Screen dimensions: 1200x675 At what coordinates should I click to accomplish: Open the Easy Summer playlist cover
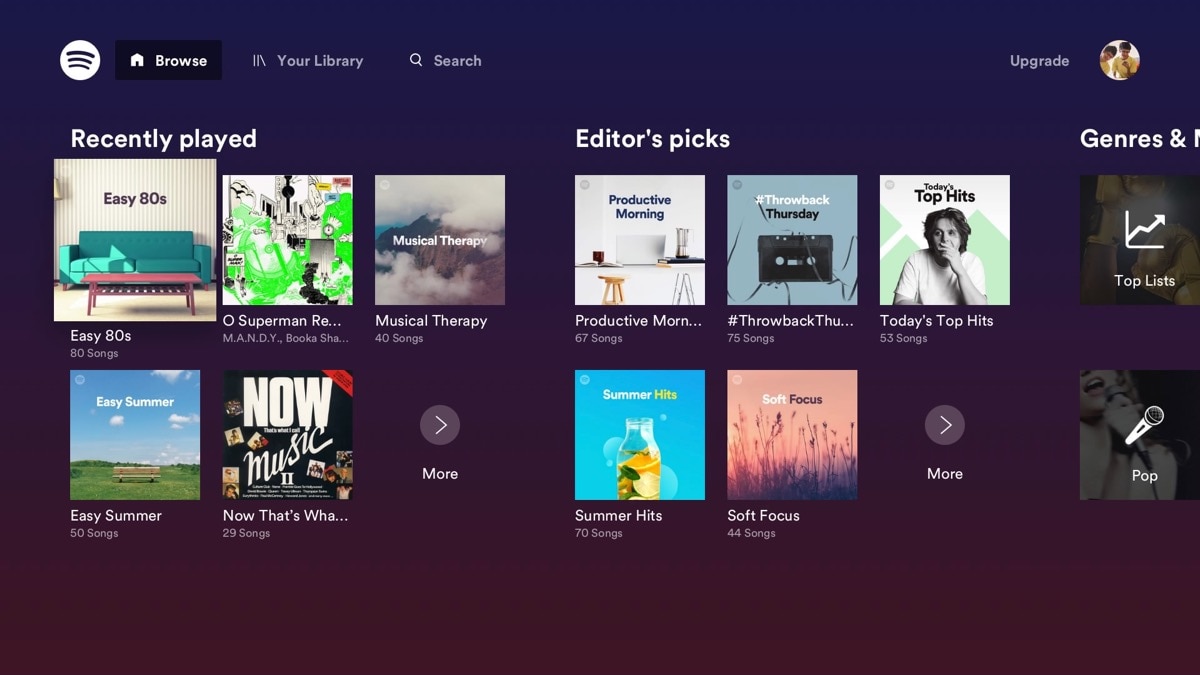pos(135,434)
